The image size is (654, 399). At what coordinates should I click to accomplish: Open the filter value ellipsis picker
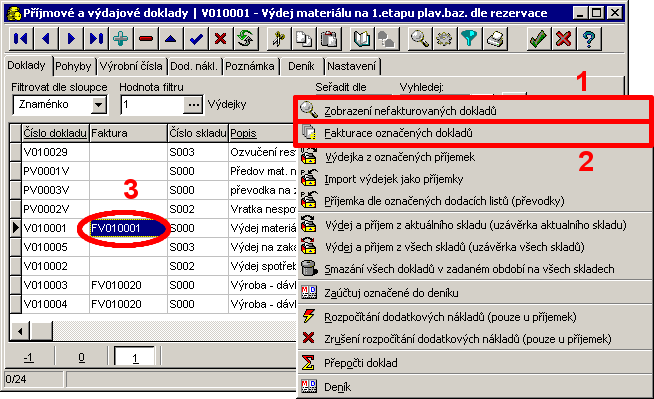click(193, 105)
